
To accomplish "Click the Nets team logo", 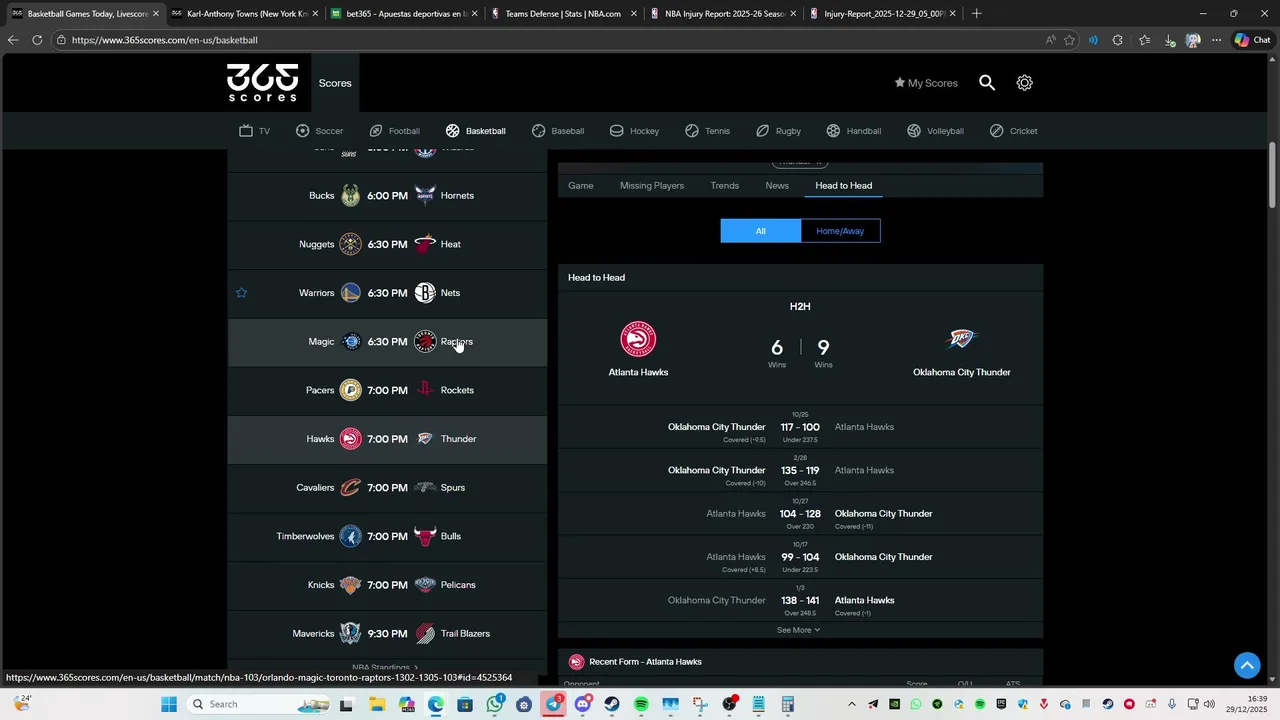I will [x=425, y=293].
